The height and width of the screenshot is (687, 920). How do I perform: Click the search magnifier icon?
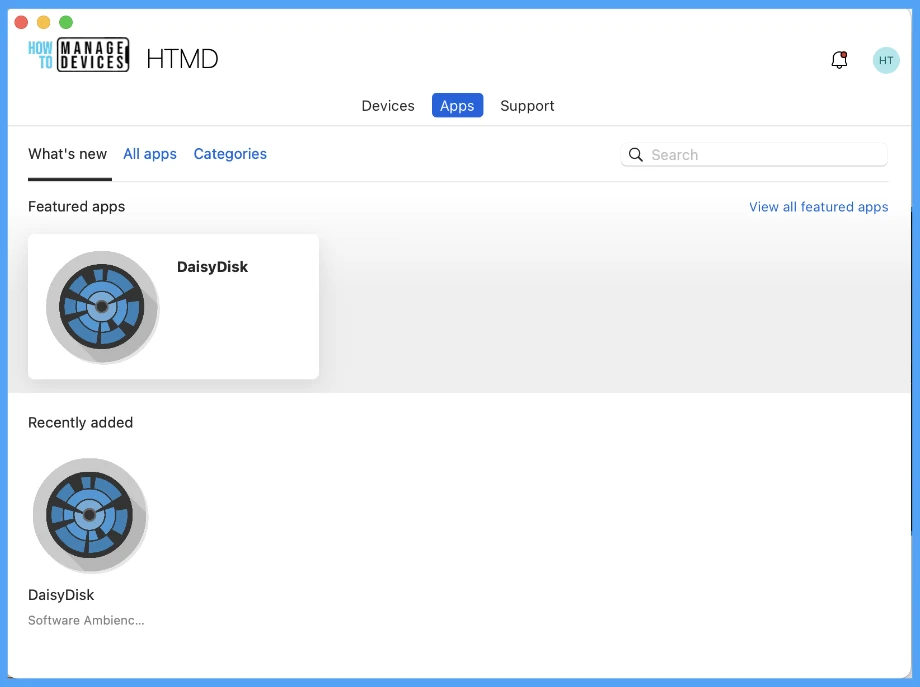(x=635, y=155)
